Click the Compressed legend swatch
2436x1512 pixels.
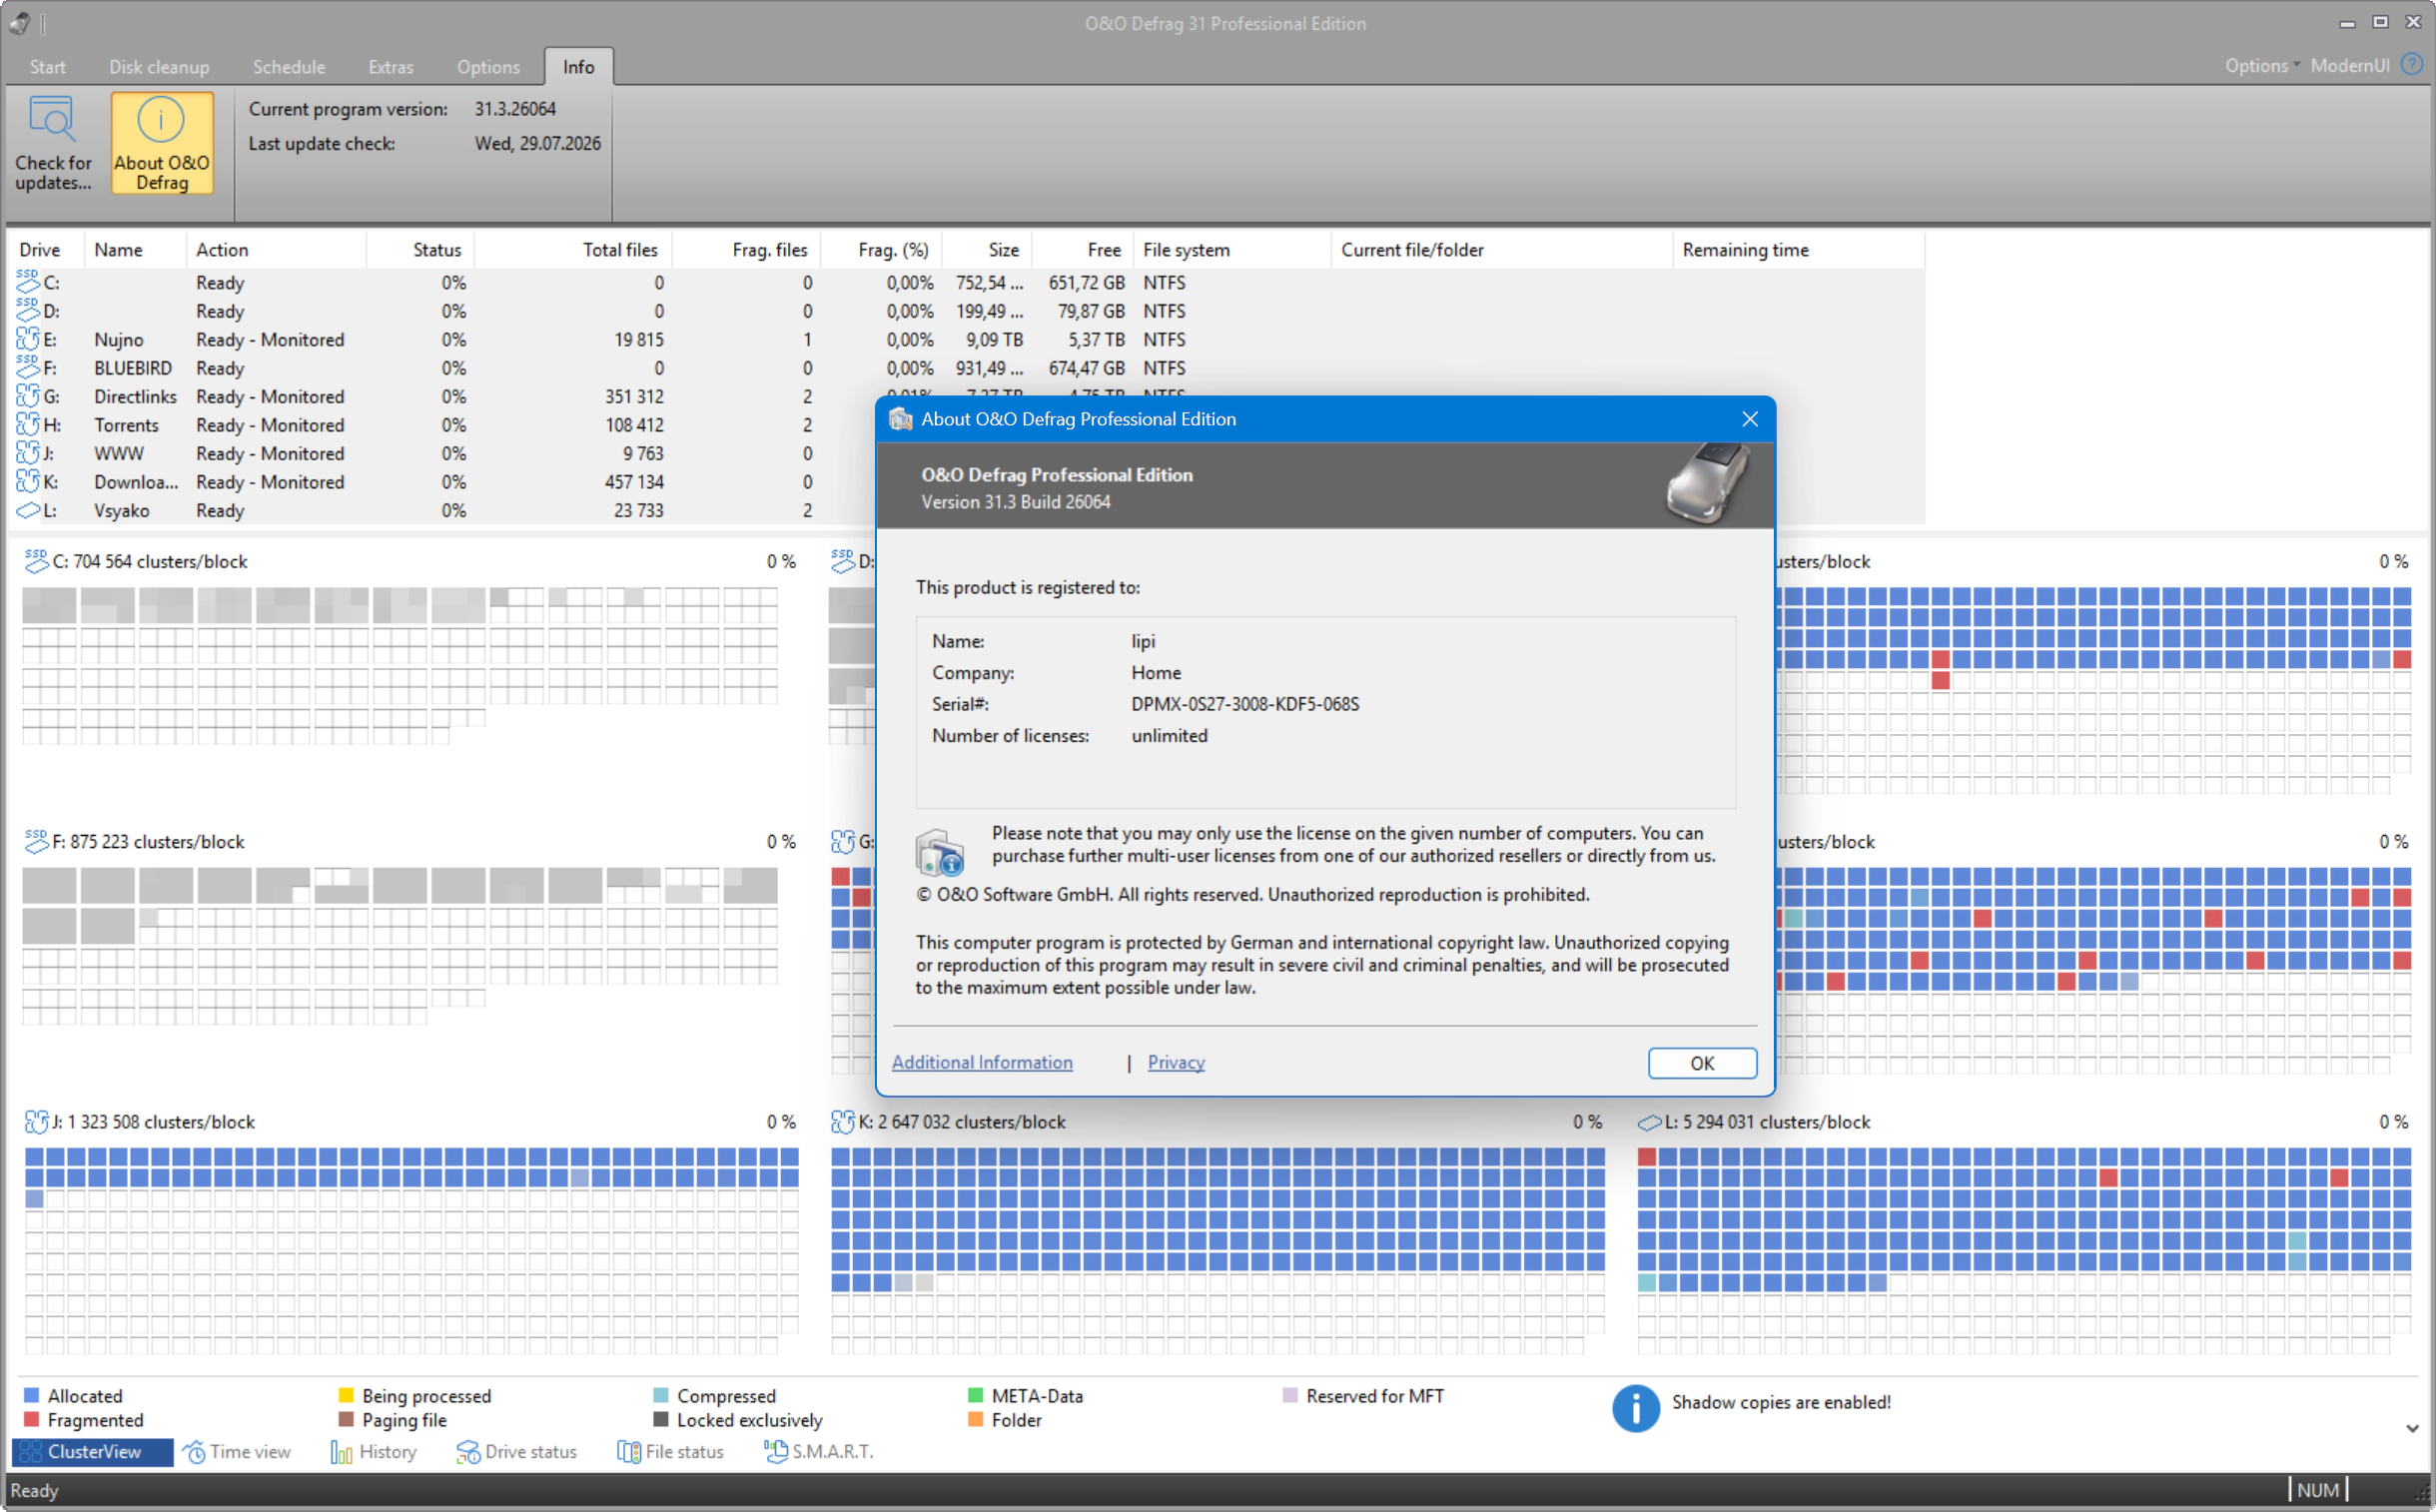click(x=661, y=1395)
